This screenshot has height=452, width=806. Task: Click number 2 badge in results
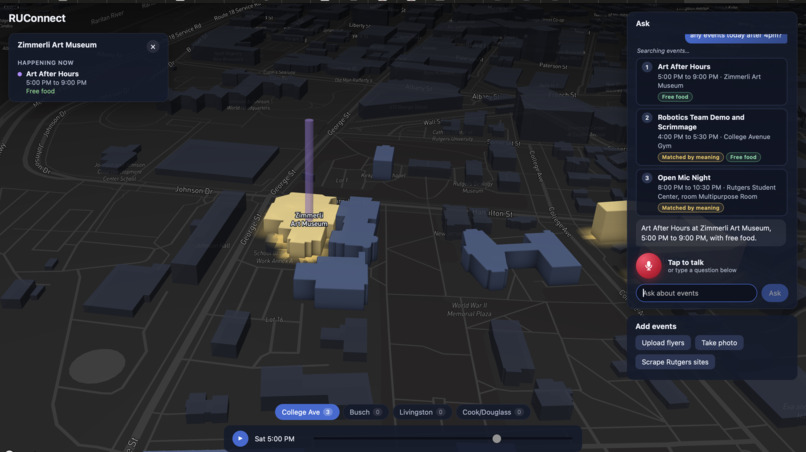[x=647, y=118]
